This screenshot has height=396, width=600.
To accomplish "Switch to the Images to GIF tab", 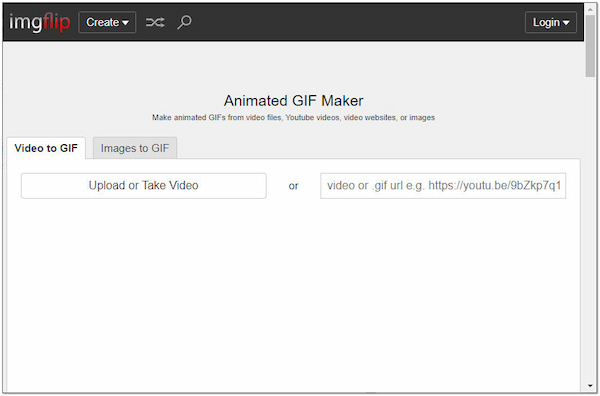I will point(135,148).
